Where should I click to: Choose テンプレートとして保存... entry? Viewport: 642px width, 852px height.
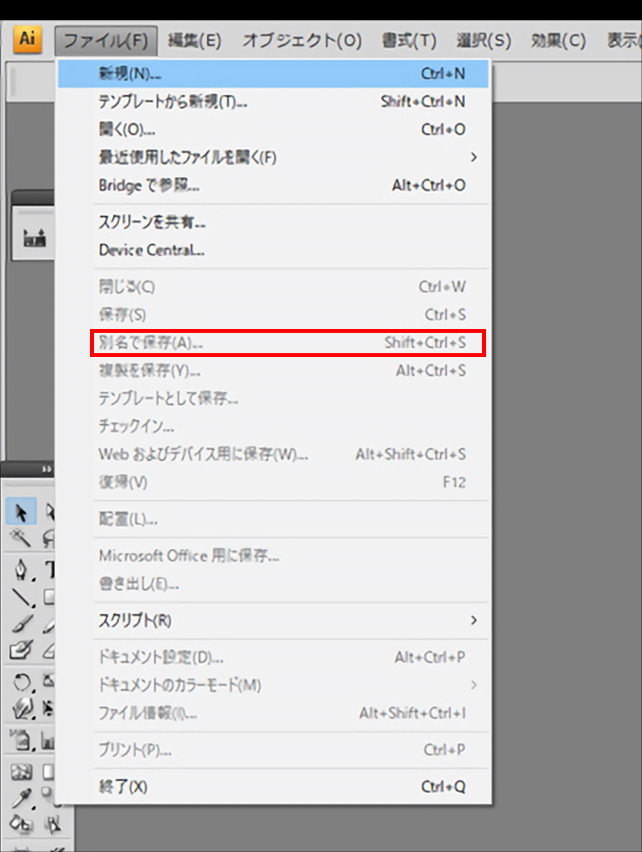(x=273, y=398)
